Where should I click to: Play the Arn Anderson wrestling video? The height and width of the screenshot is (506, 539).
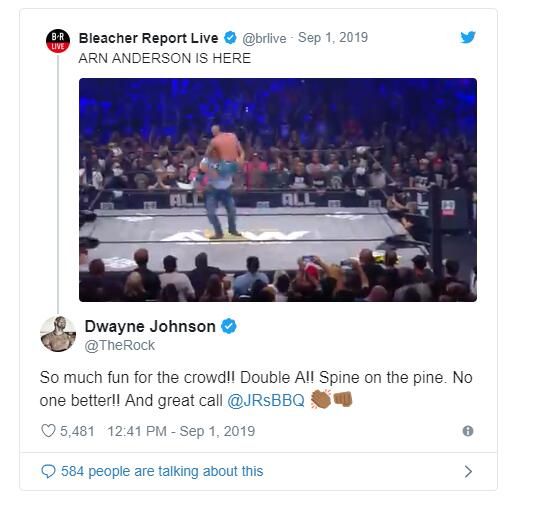(278, 190)
